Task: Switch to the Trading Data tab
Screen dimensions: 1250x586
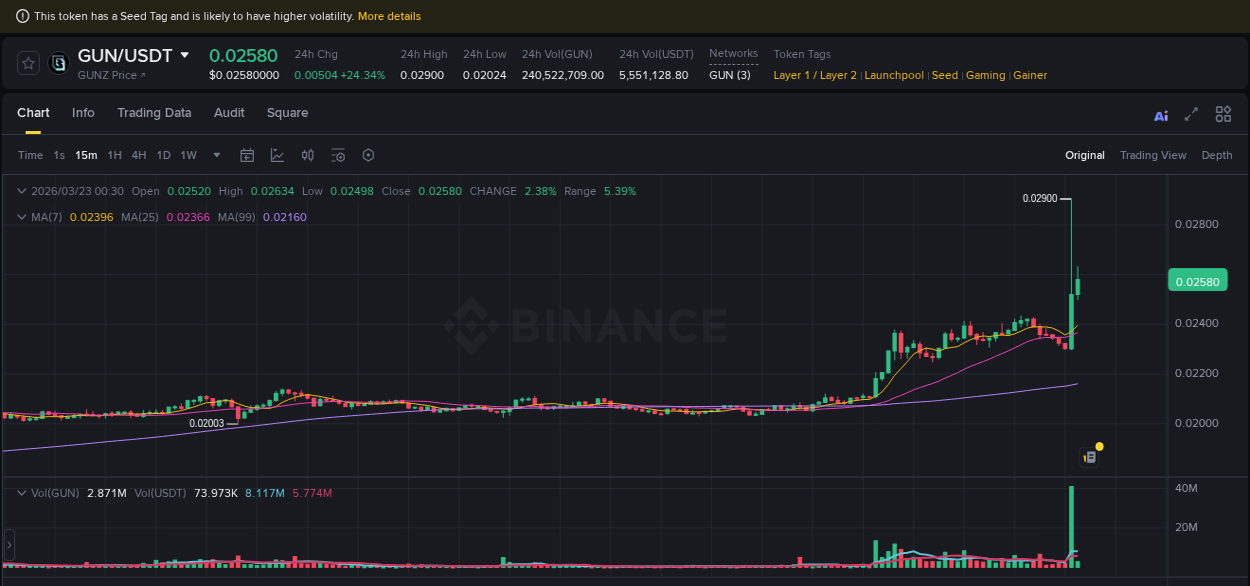Action: tap(154, 113)
